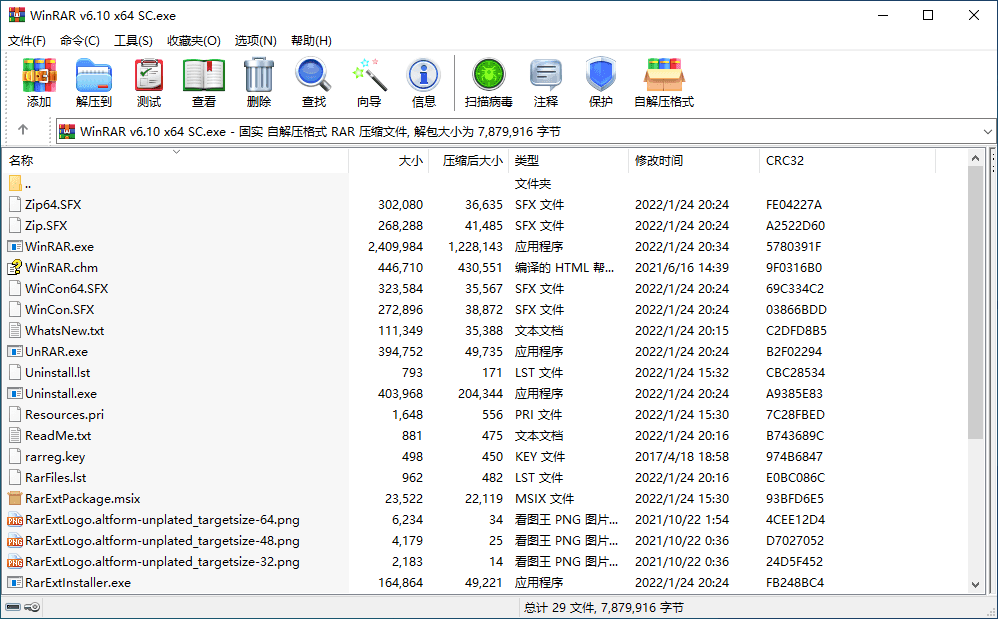Open the 文件(F) menu
Screen dimensions: 998x619
tap(27, 41)
